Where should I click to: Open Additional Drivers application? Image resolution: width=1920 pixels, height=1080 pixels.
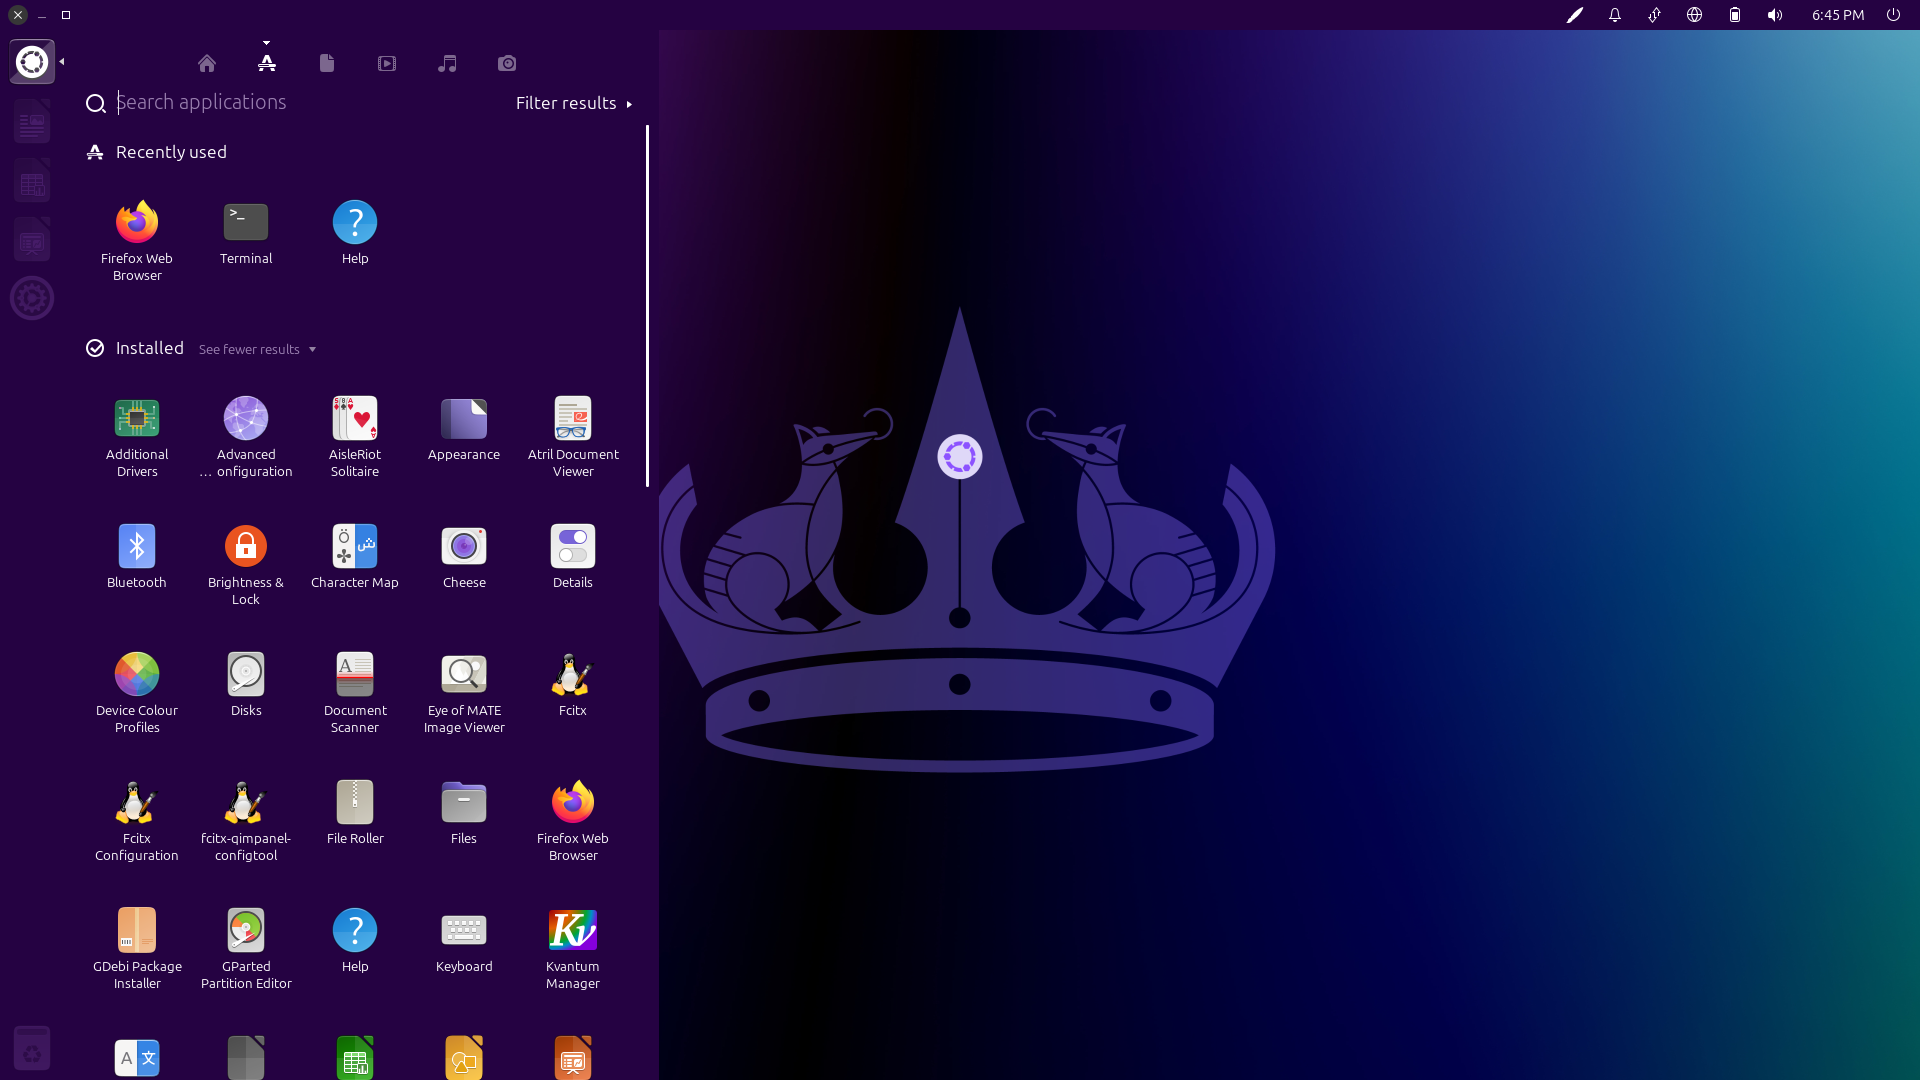(137, 437)
